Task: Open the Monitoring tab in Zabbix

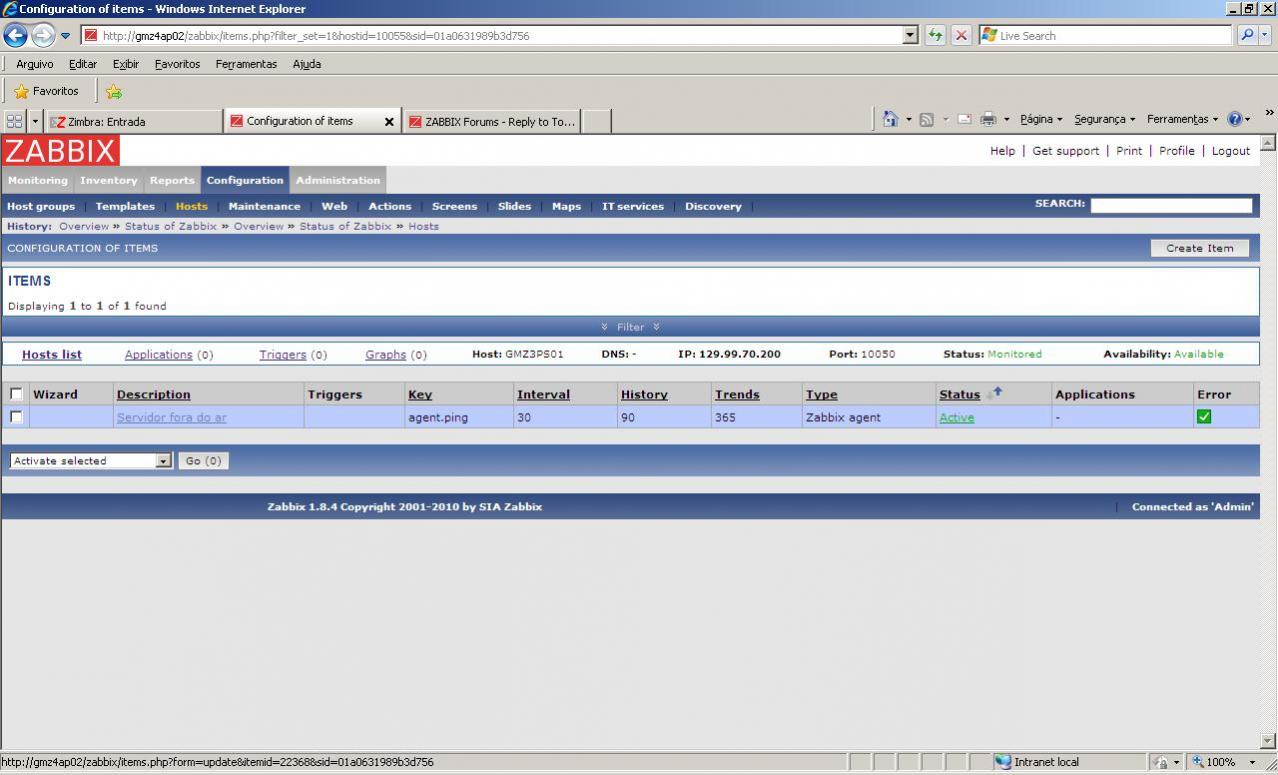Action: click(x=38, y=181)
